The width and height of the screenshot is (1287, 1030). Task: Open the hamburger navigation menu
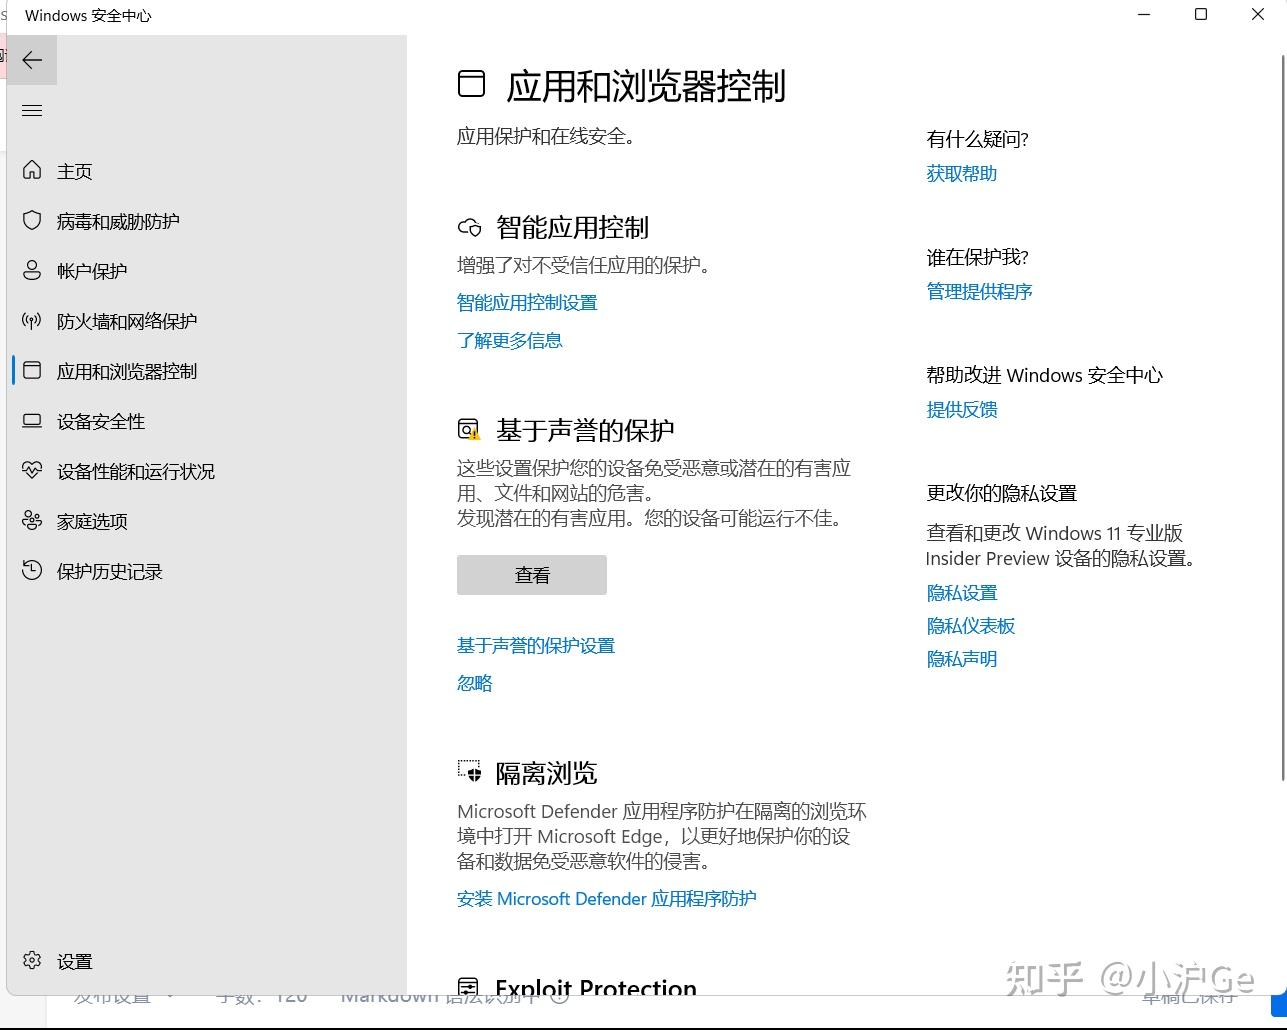32,110
